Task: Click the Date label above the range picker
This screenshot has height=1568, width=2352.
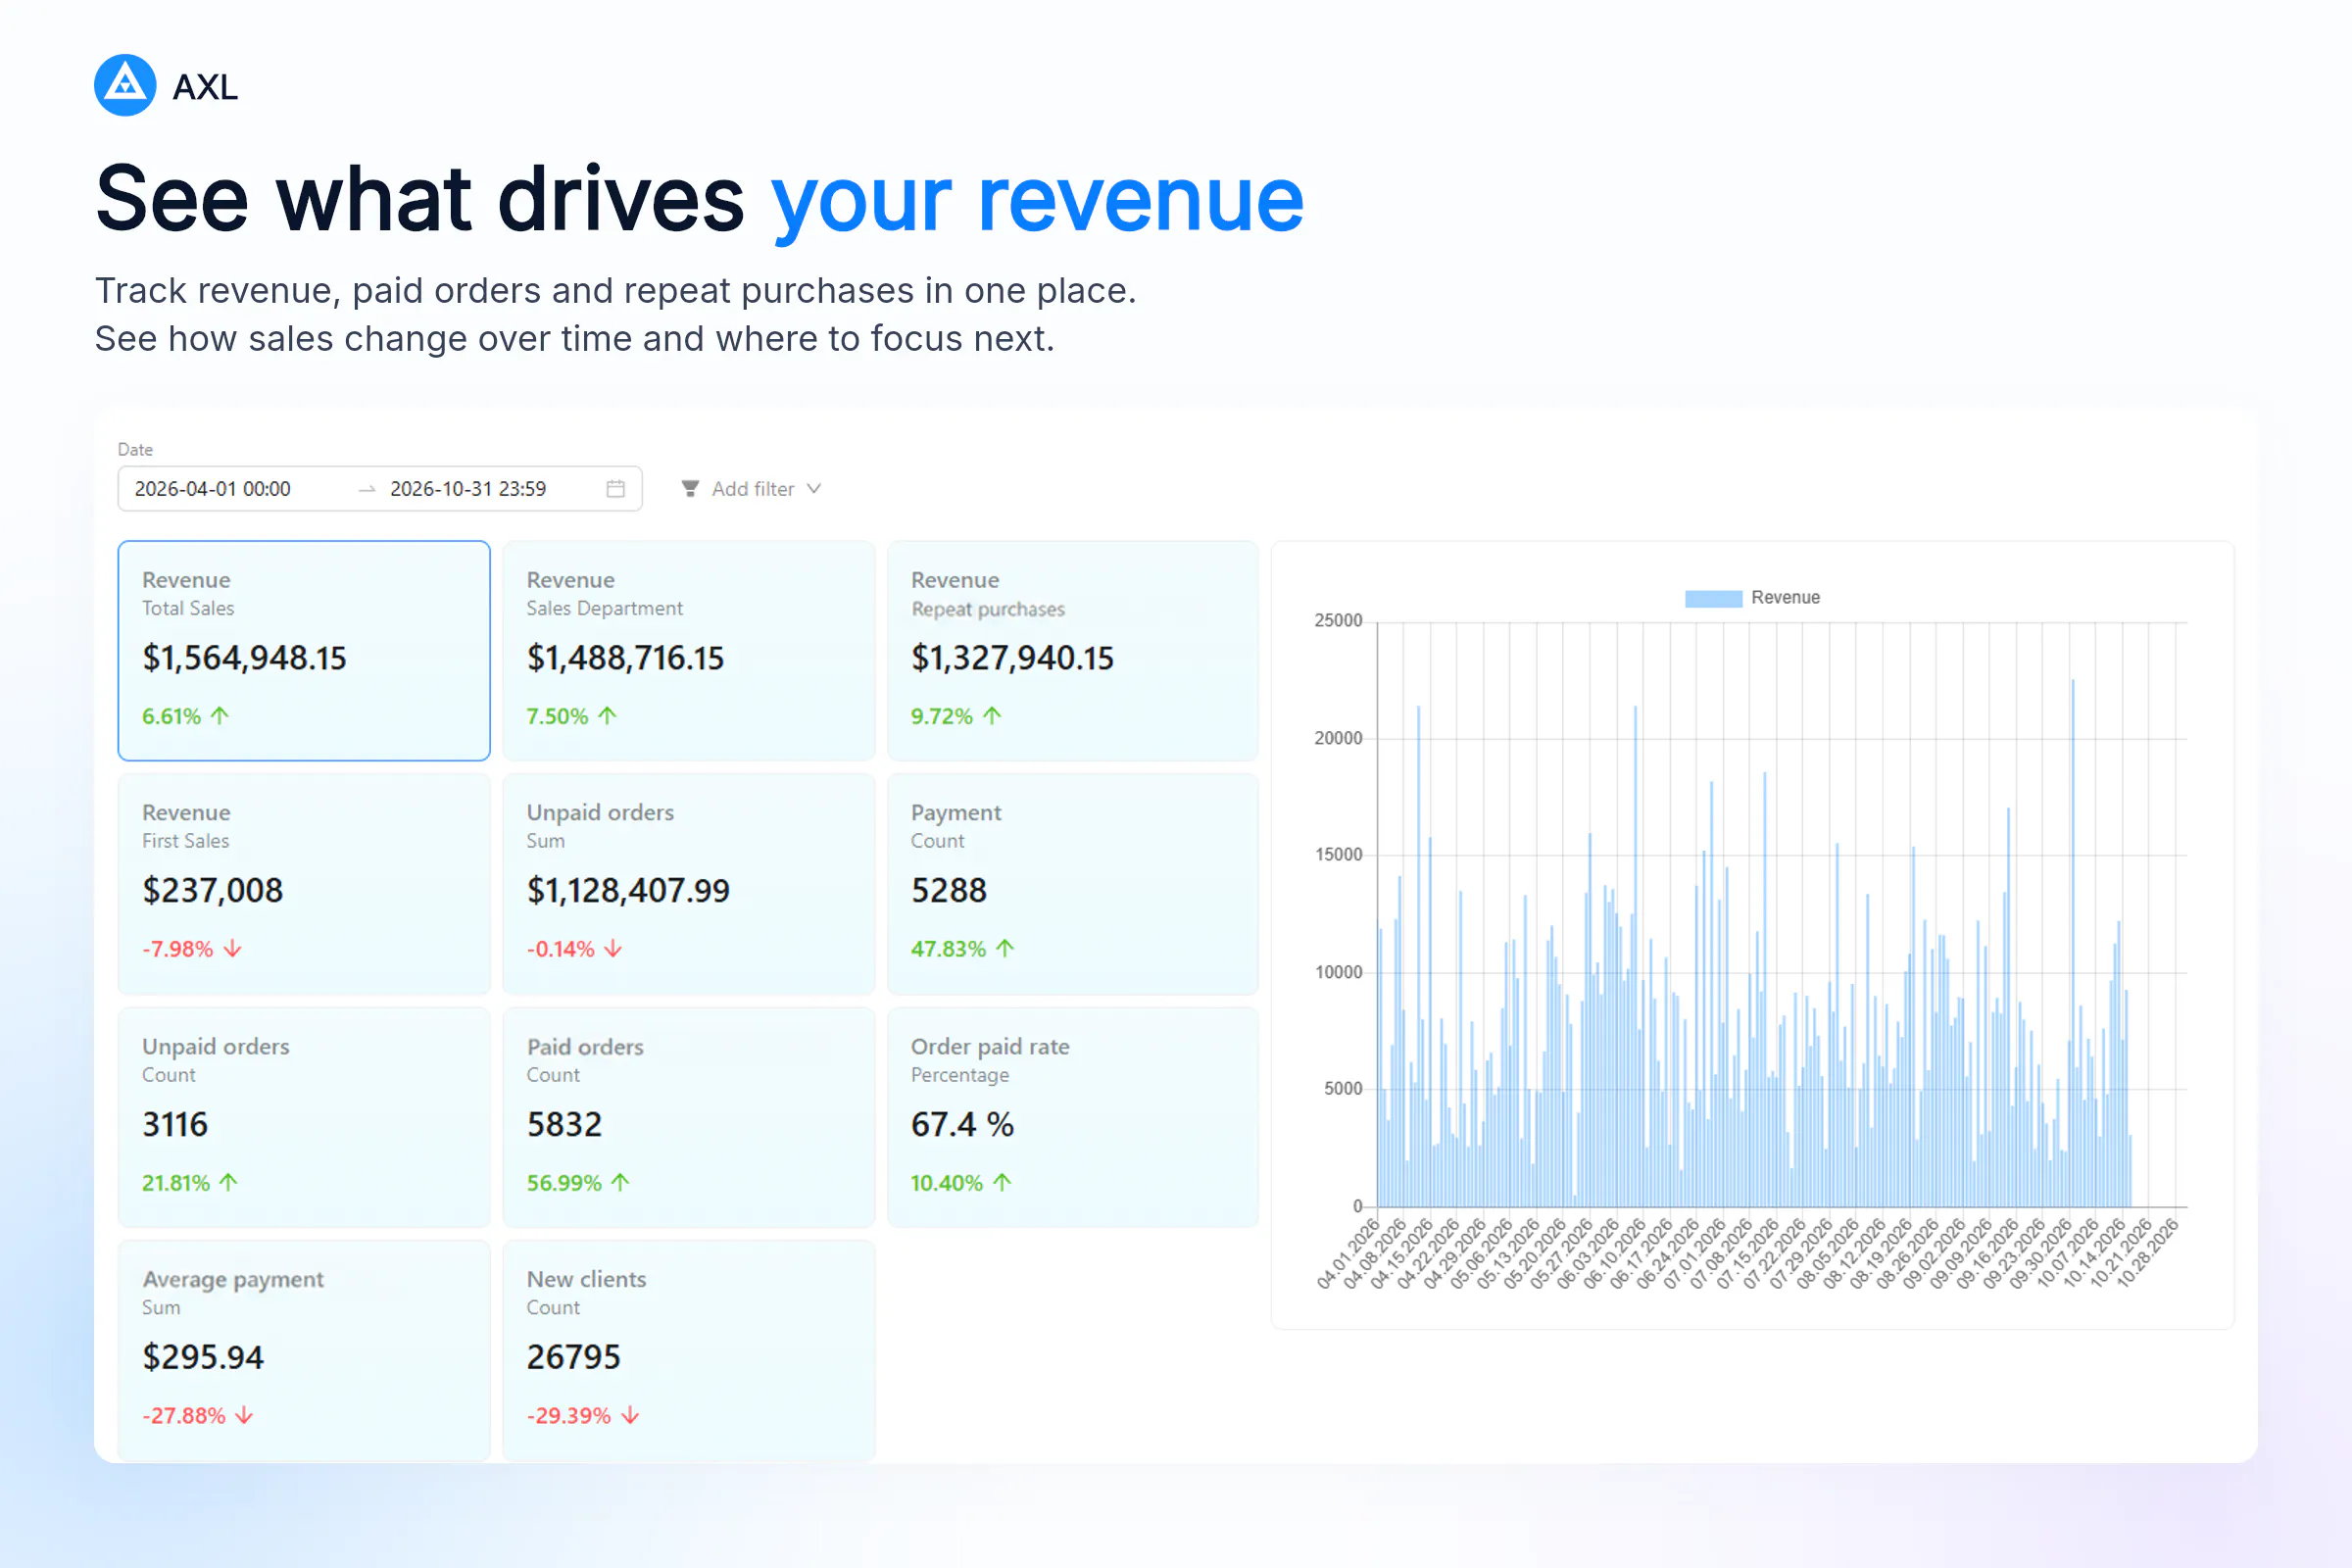Action: point(135,450)
